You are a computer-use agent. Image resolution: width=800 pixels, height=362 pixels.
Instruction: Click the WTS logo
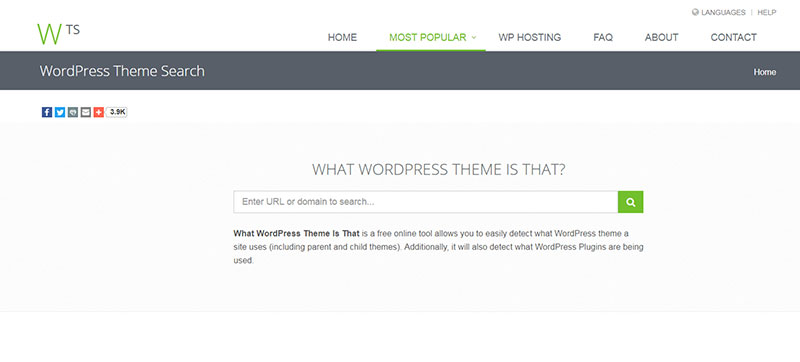click(x=58, y=34)
